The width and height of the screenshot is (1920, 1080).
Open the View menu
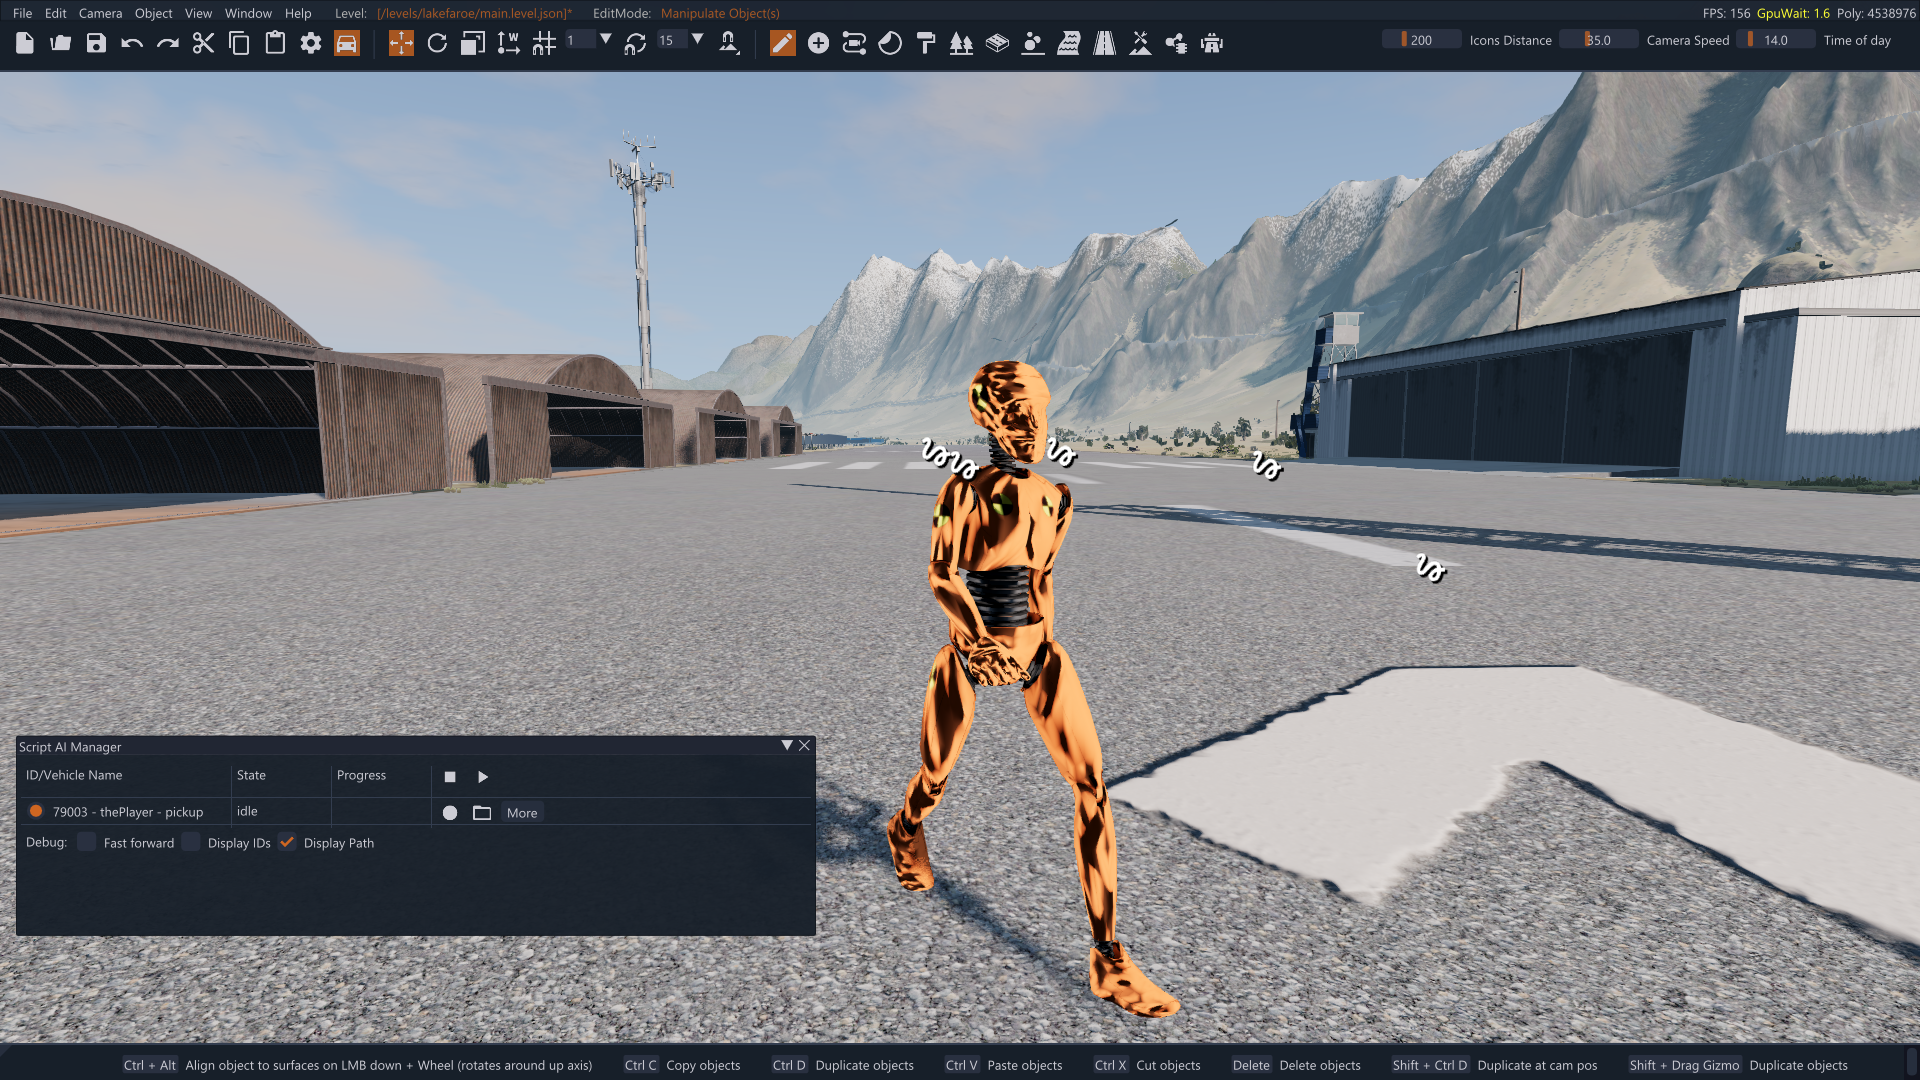coord(198,13)
